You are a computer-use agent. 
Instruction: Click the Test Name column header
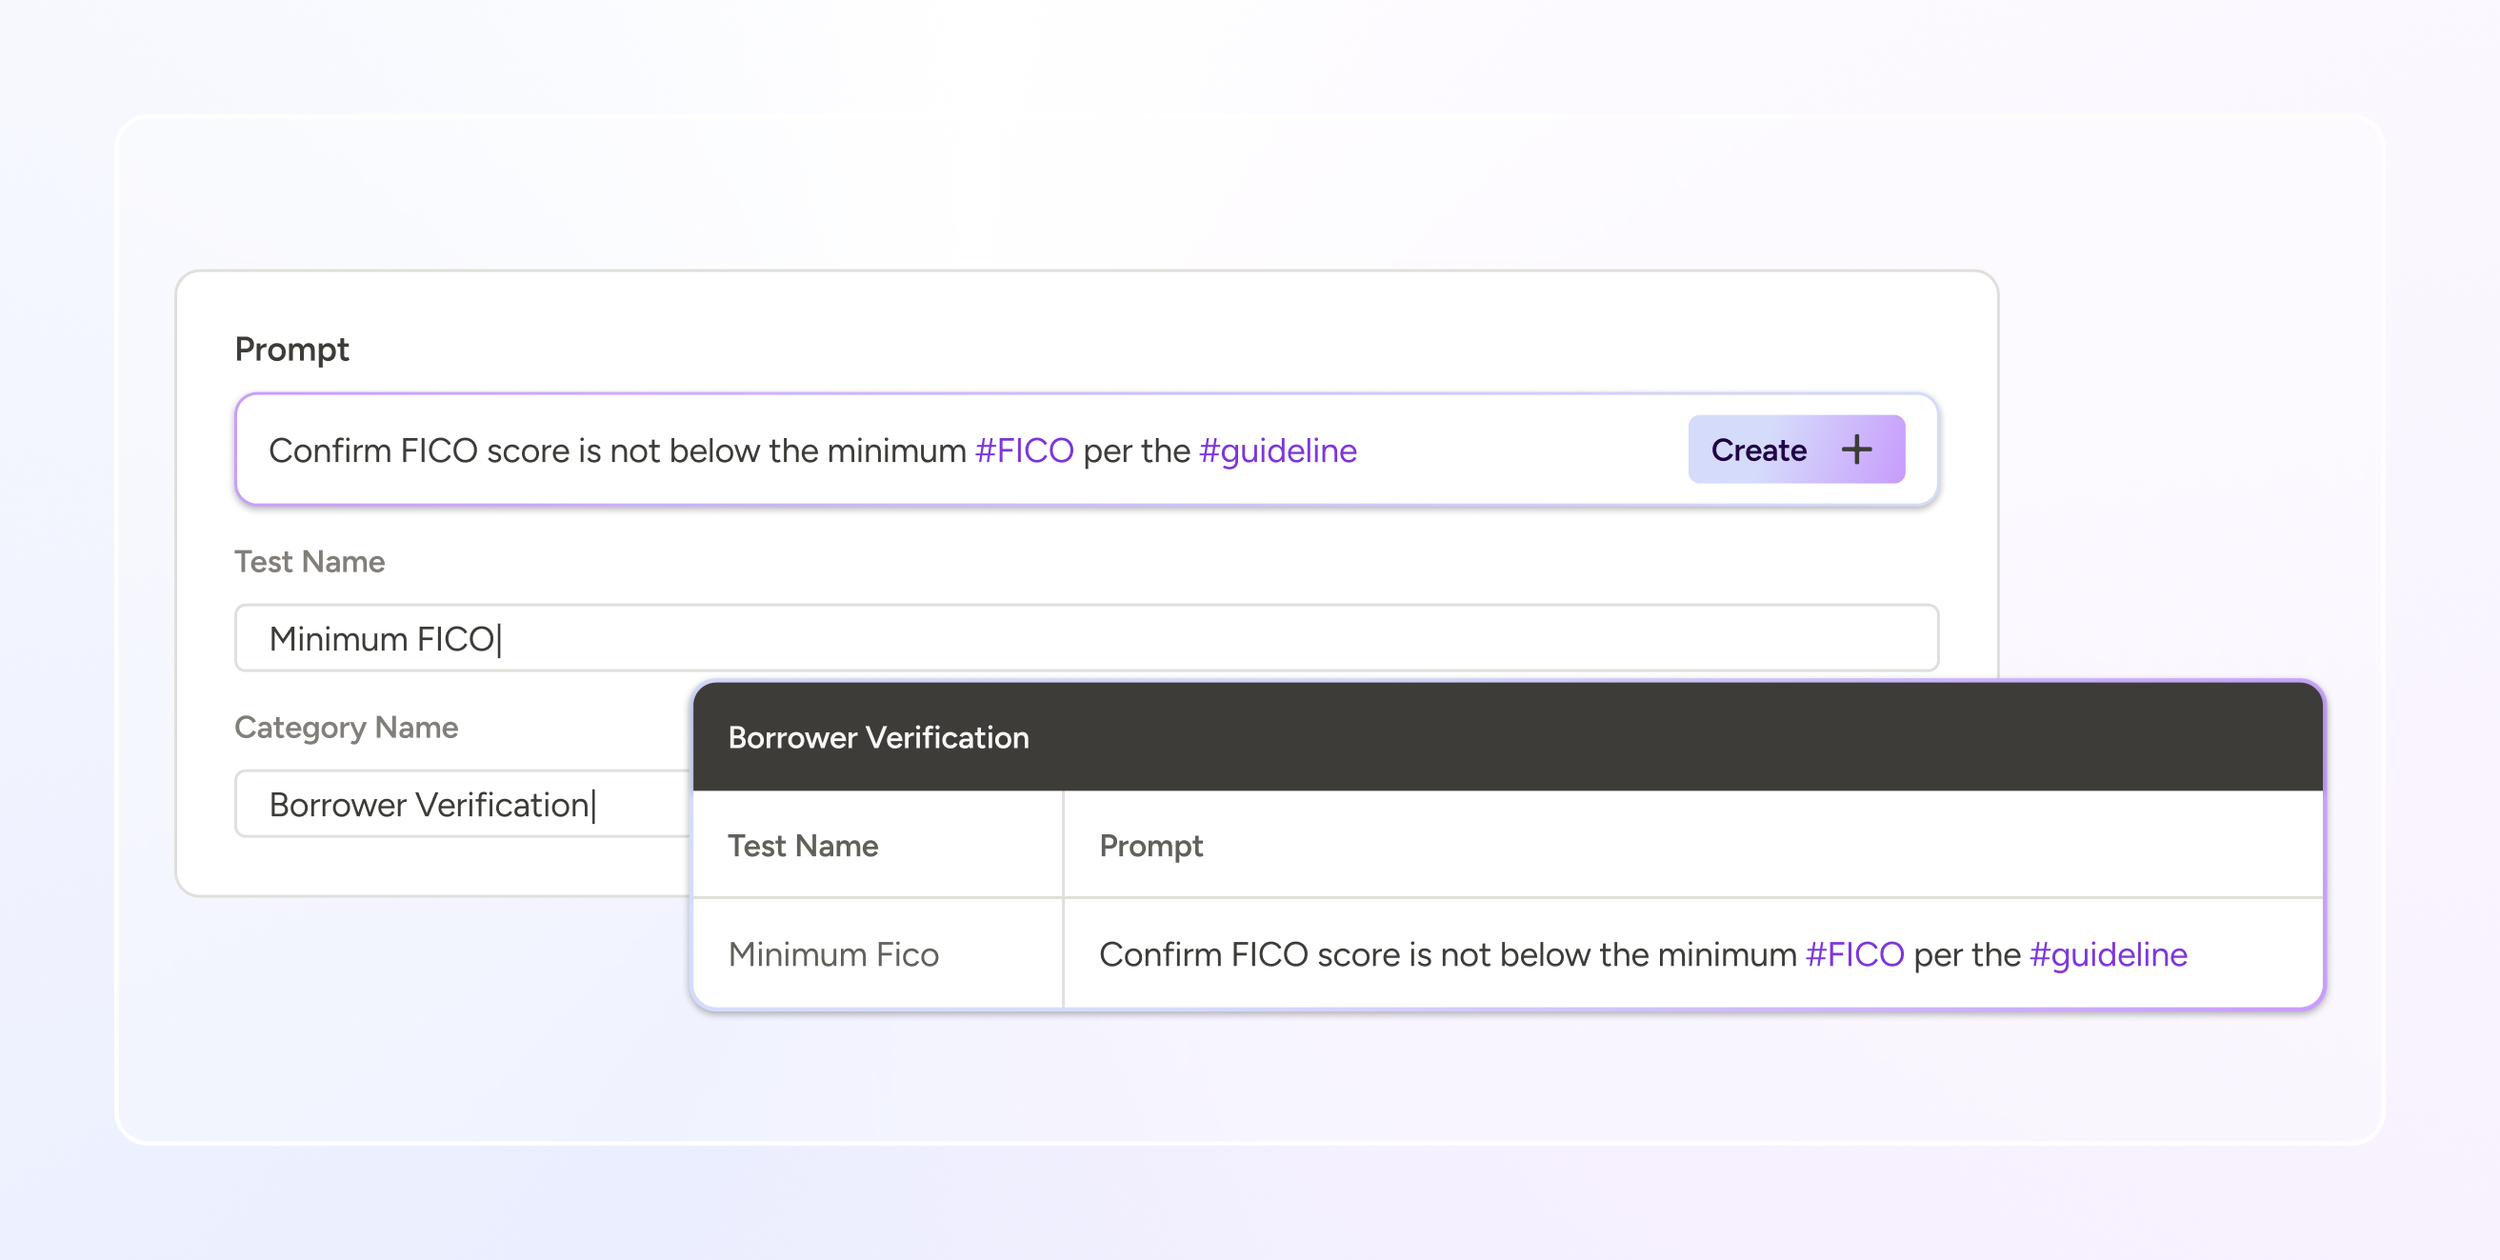click(x=802, y=846)
